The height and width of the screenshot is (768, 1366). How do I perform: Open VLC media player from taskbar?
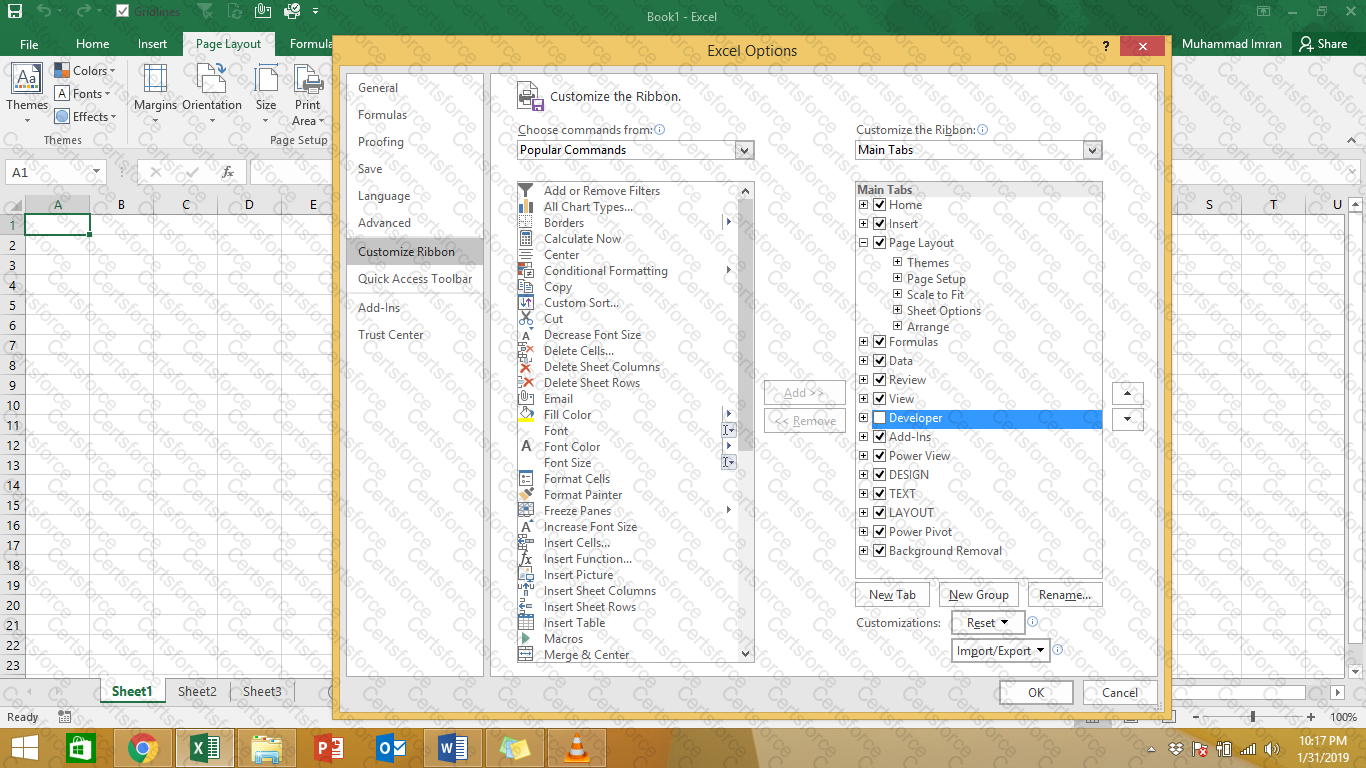(x=575, y=748)
